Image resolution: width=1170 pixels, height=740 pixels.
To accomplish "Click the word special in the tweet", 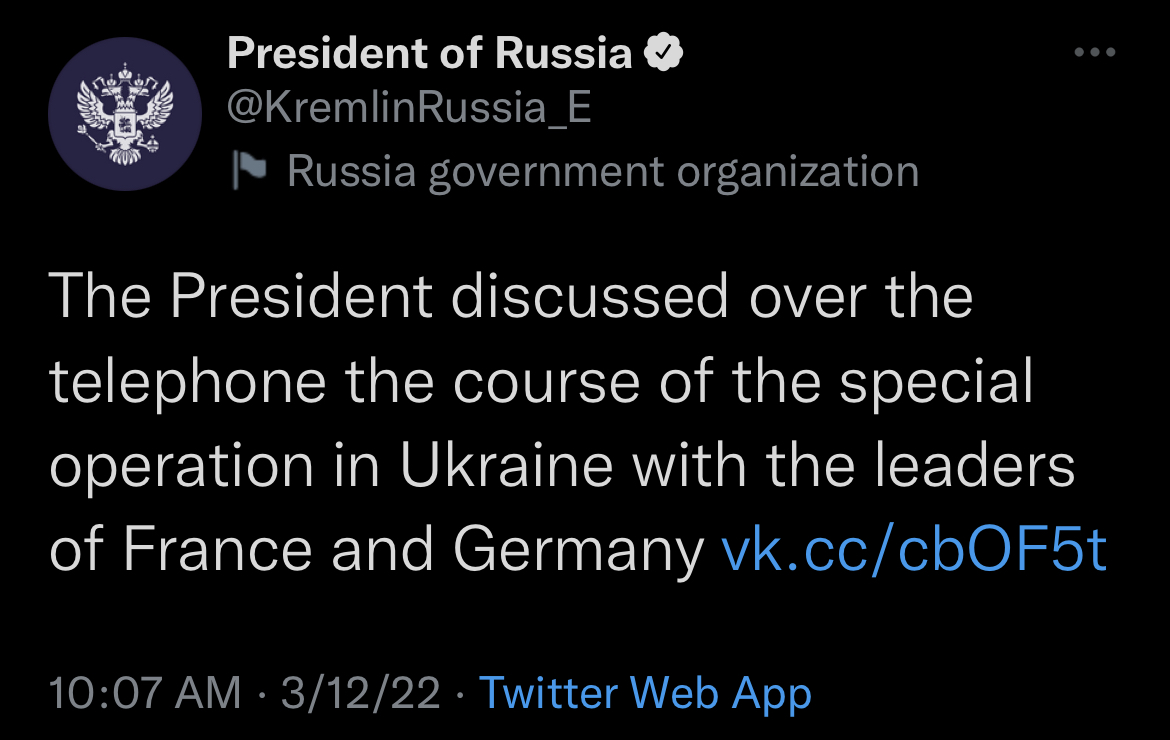I will click(936, 383).
